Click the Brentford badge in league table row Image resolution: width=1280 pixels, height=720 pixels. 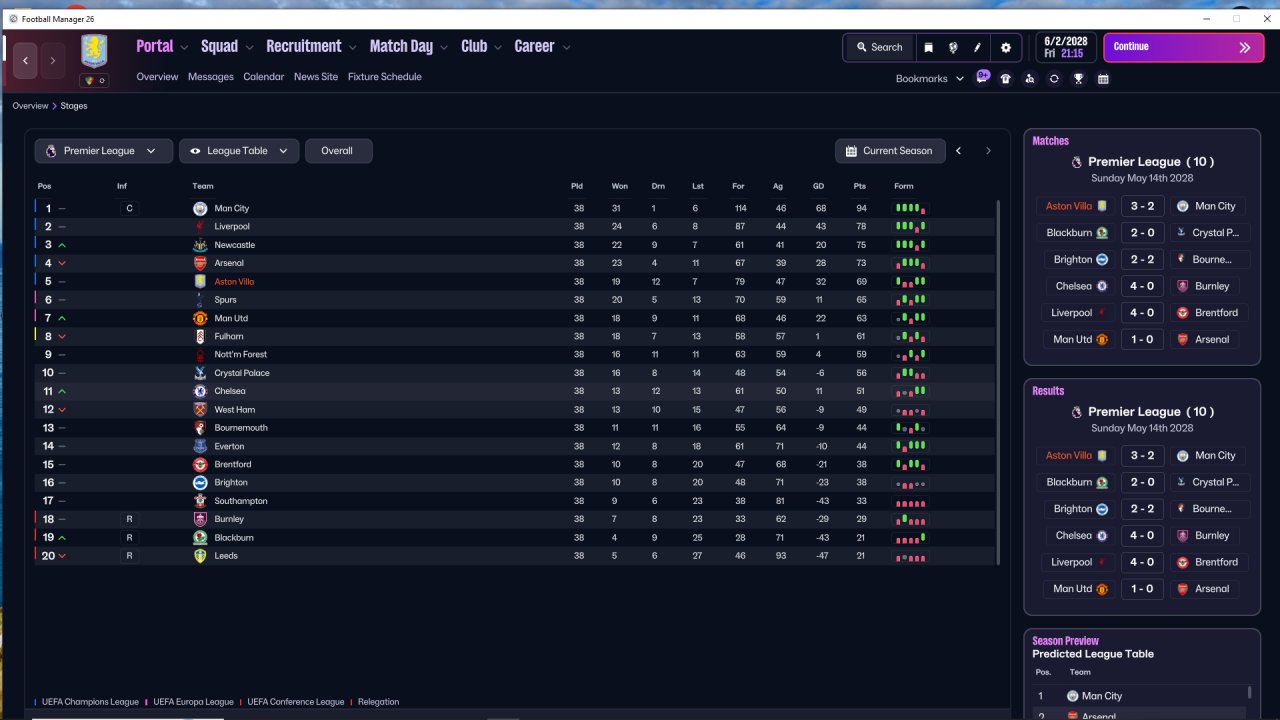[200, 464]
